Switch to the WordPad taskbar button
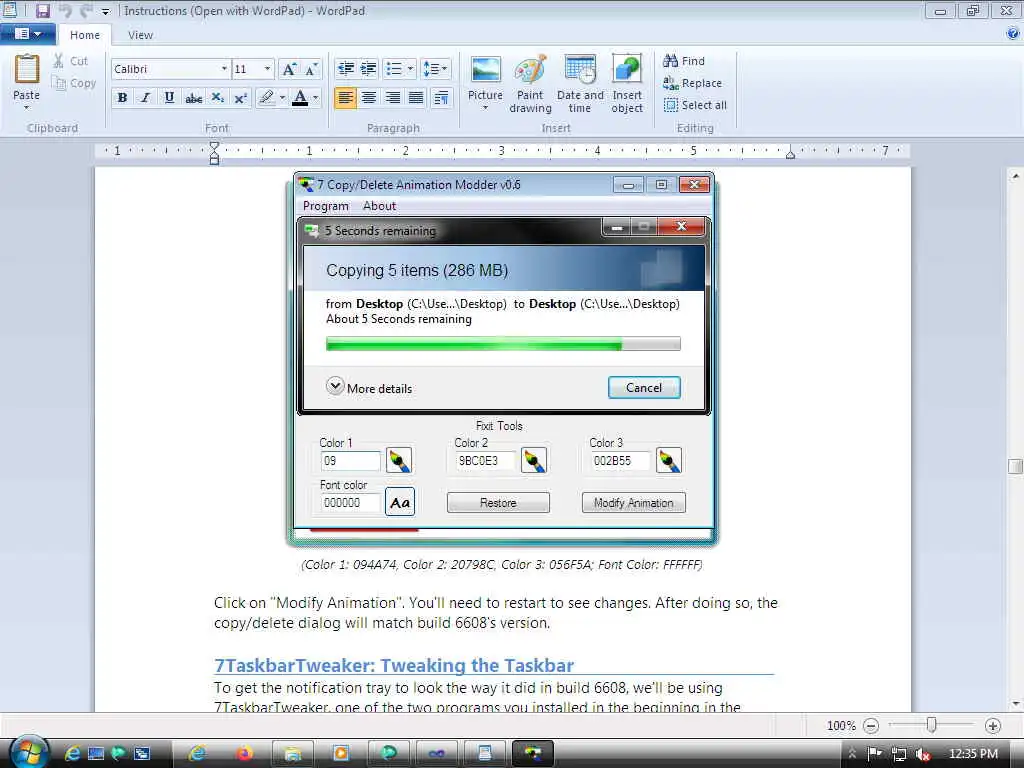 [485, 754]
